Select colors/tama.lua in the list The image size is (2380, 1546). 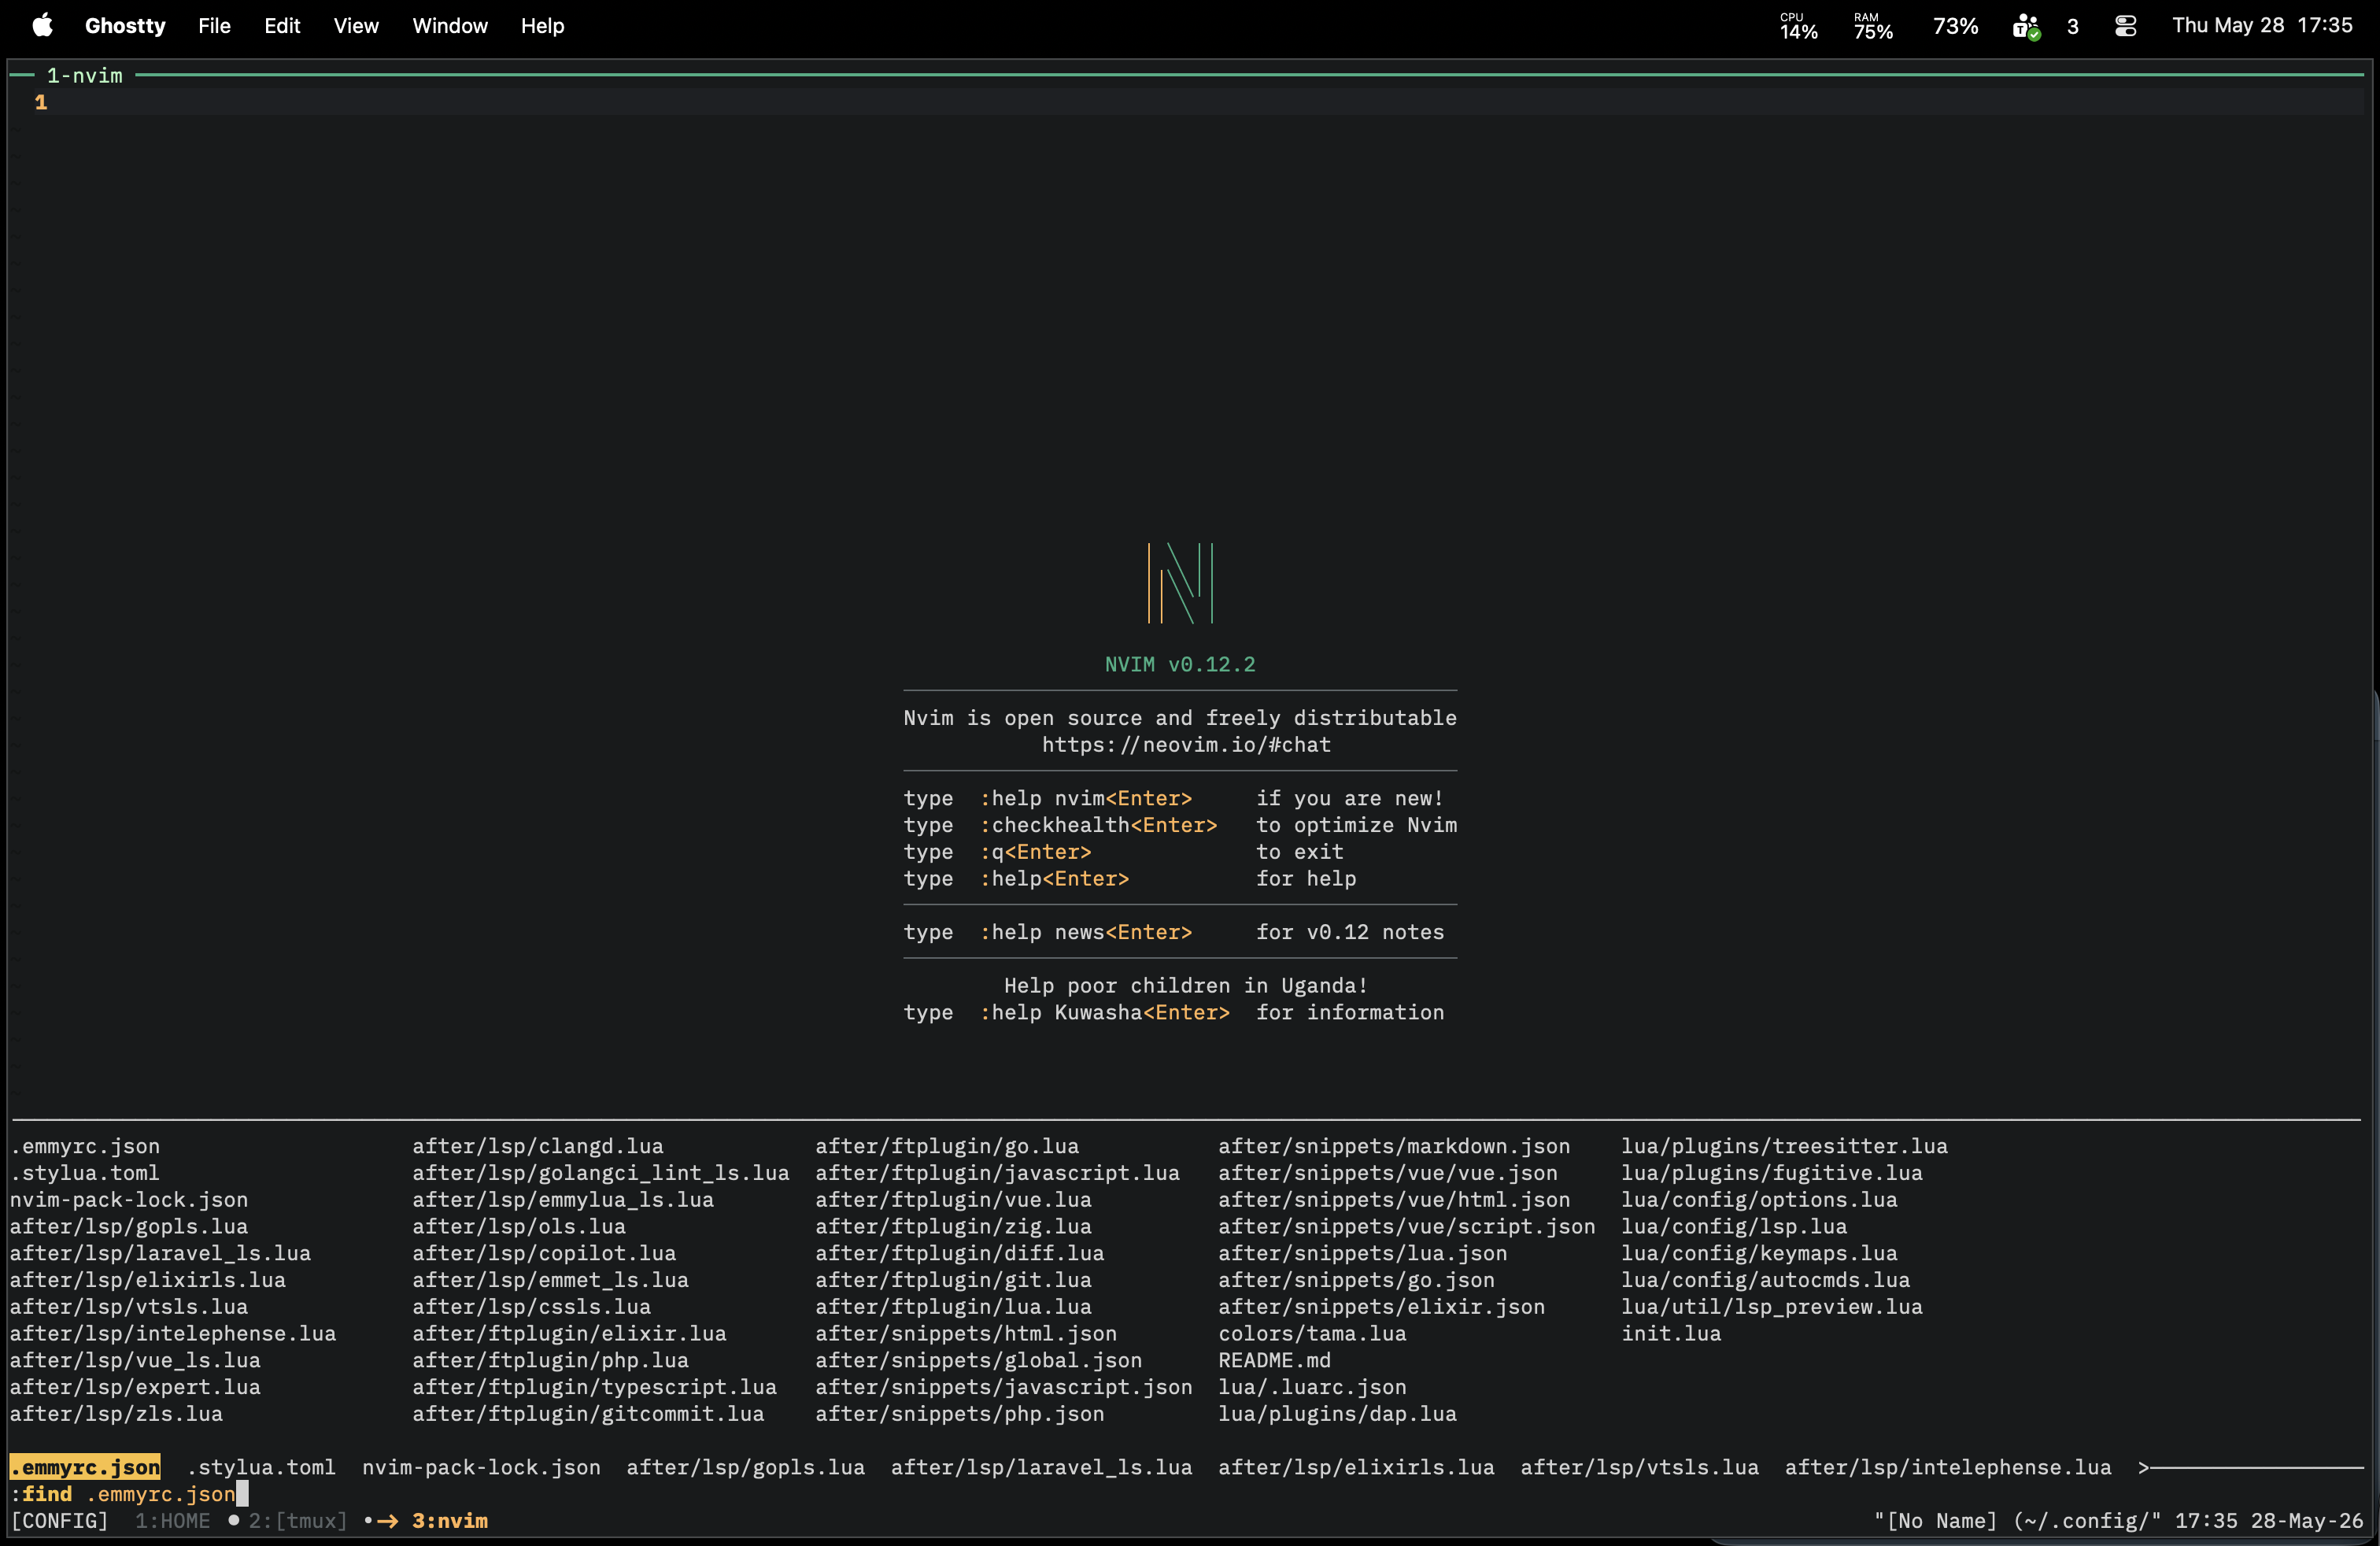point(1312,1334)
